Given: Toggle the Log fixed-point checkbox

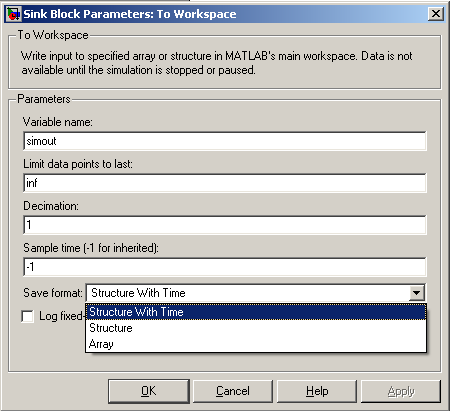Looking at the screenshot, I should (28, 316).
